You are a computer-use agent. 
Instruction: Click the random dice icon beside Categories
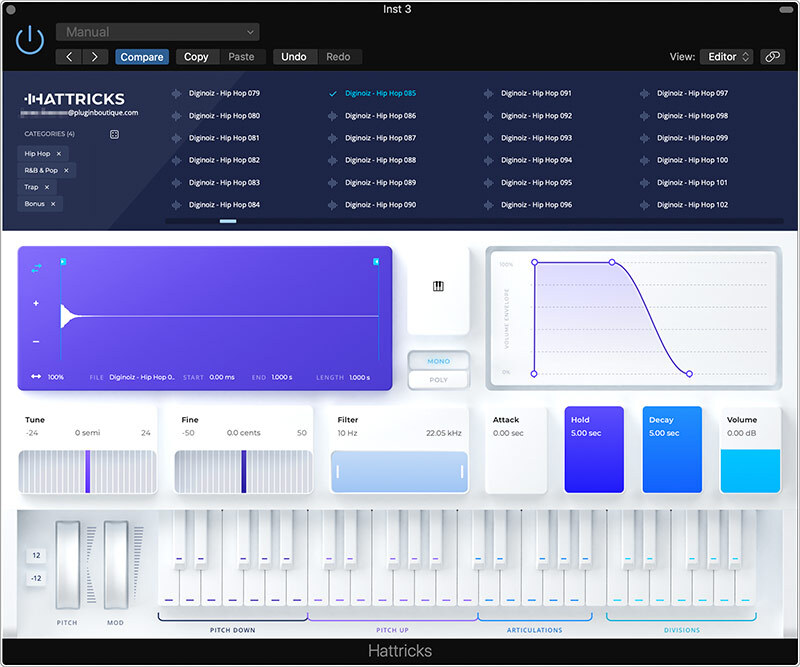pos(114,134)
